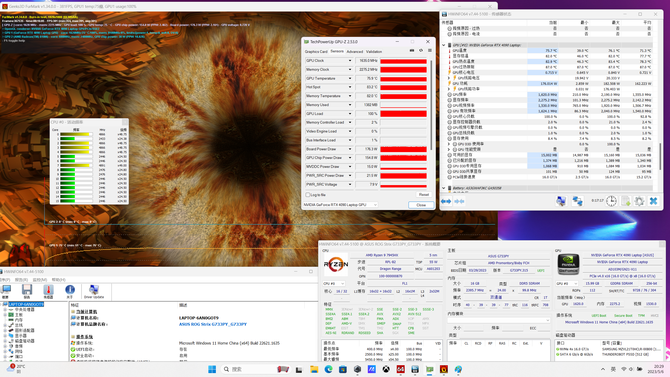Click the NVIDIA logo in system summary window

[x=569, y=264]
